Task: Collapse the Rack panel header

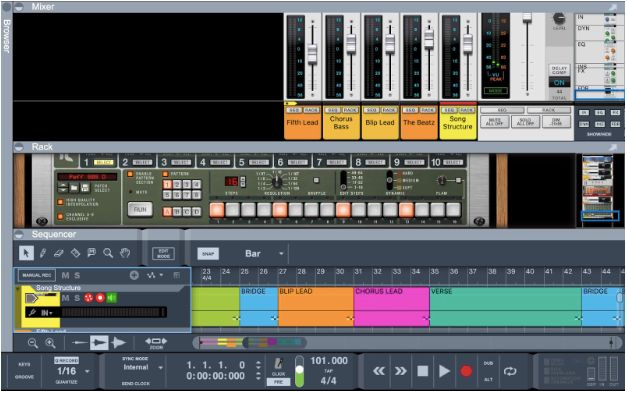Action: pos(18,147)
